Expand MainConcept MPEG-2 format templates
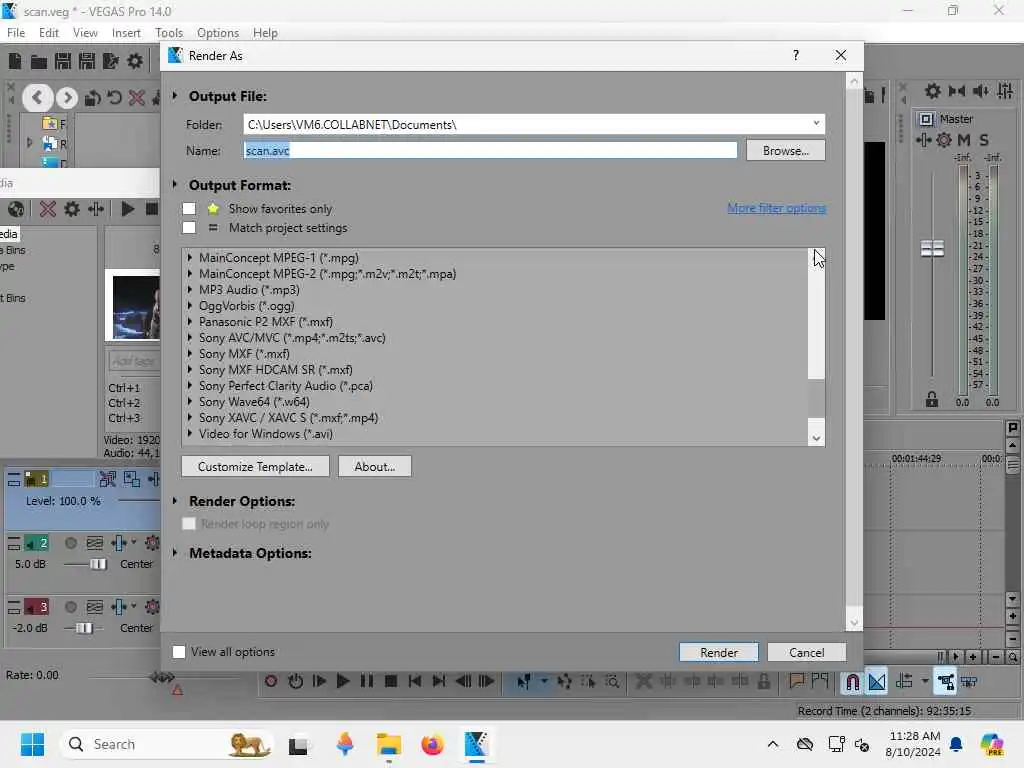This screenshot has width=1024, height=768. click(190, 274)
